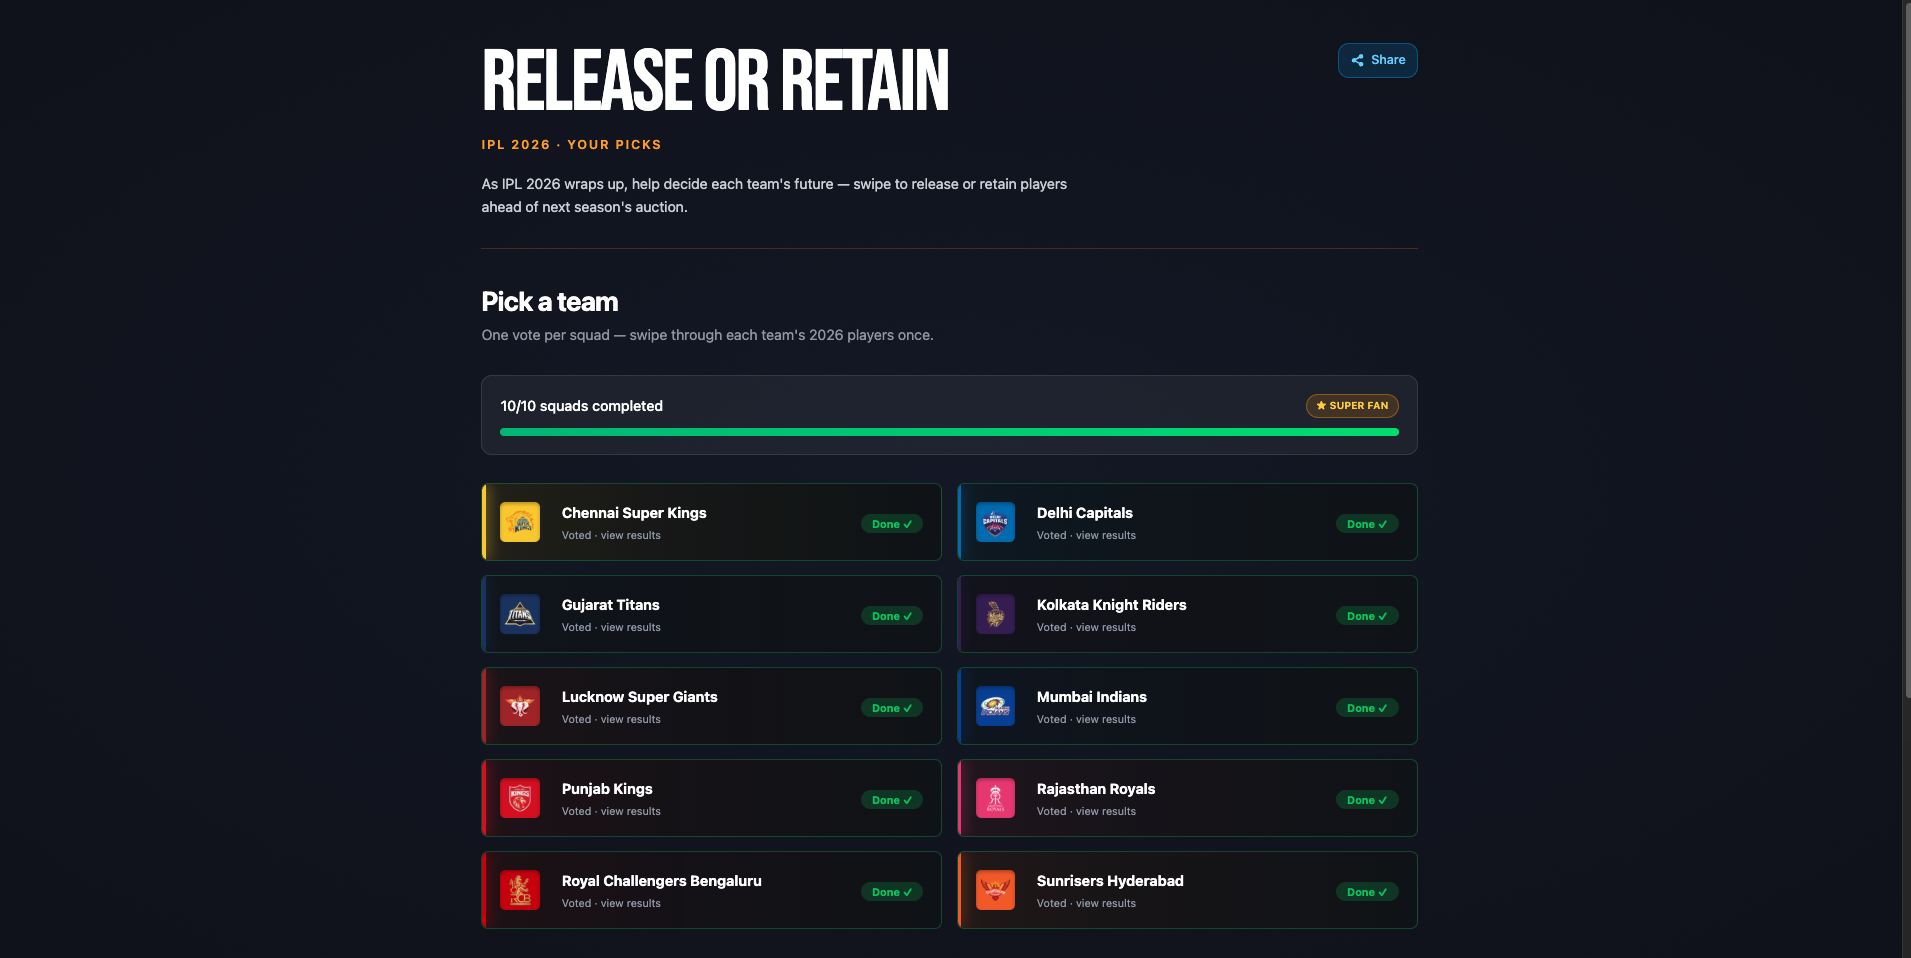Viewport: 1911px width, 958px height.
Task: Tap the Punjab Kings logo
Action: [x=520, y=798]
